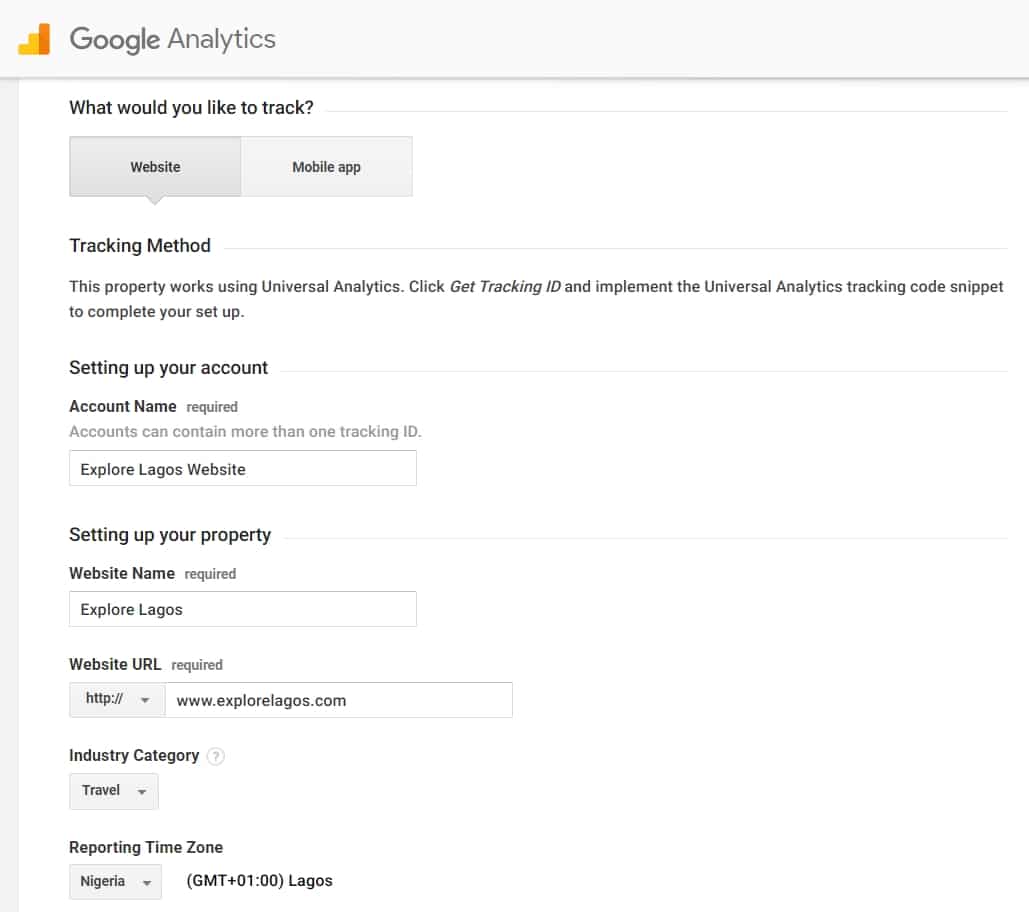Open the Industry Category help question mark

[x=215, y=756]
